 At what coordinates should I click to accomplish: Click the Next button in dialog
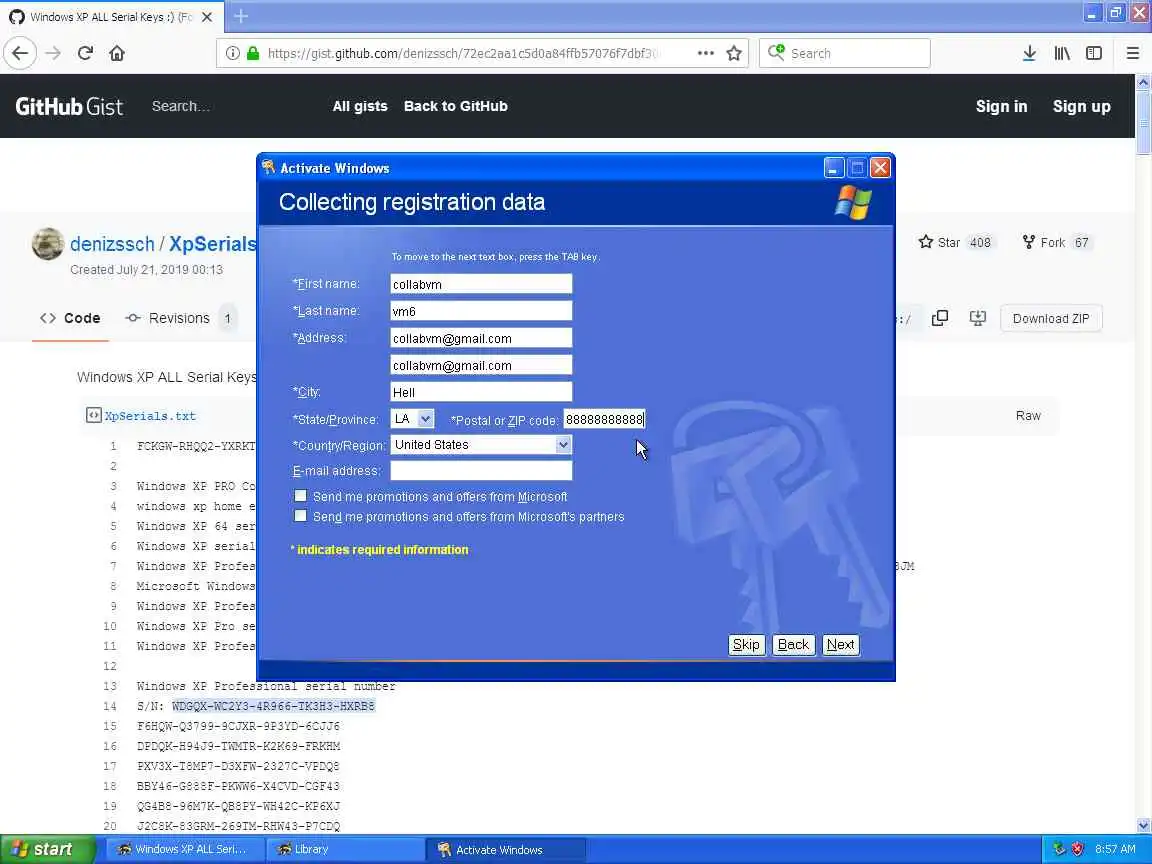pos(840,644)
